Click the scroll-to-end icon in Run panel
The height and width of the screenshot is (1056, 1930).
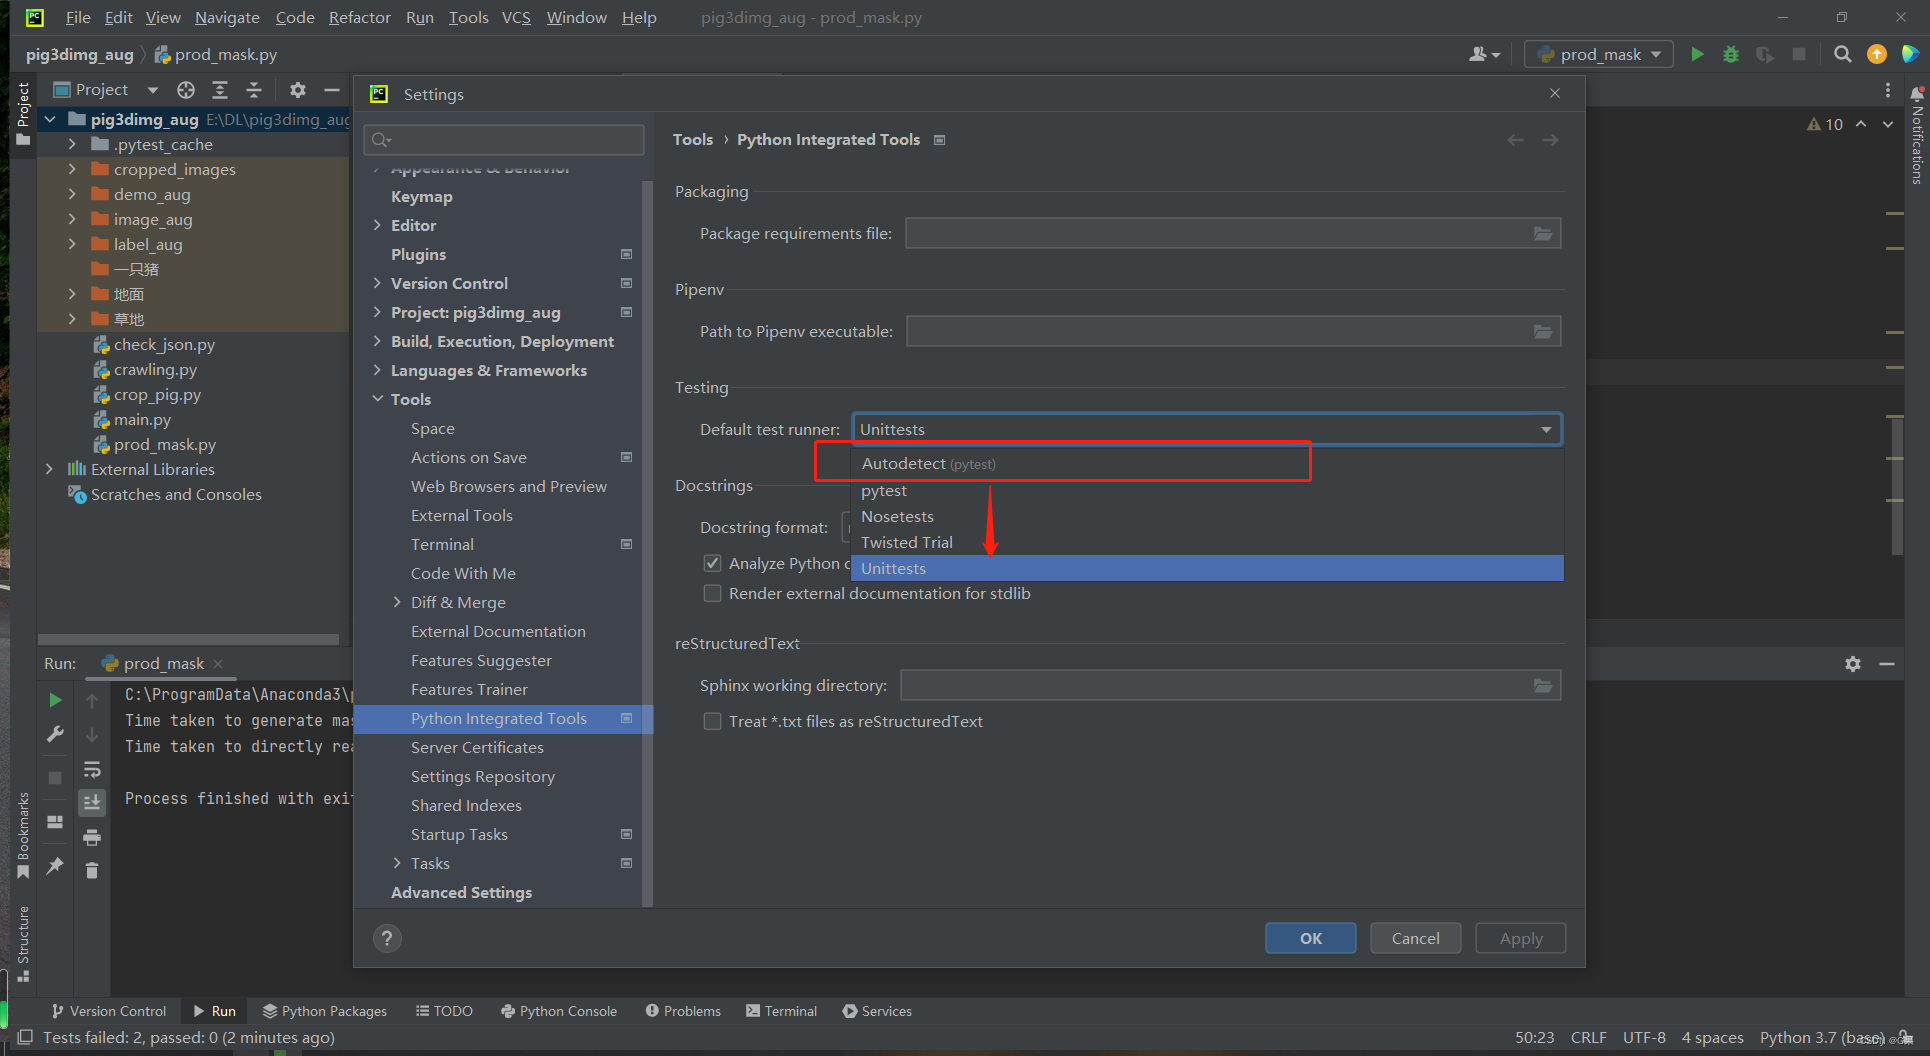coord(92,802)
